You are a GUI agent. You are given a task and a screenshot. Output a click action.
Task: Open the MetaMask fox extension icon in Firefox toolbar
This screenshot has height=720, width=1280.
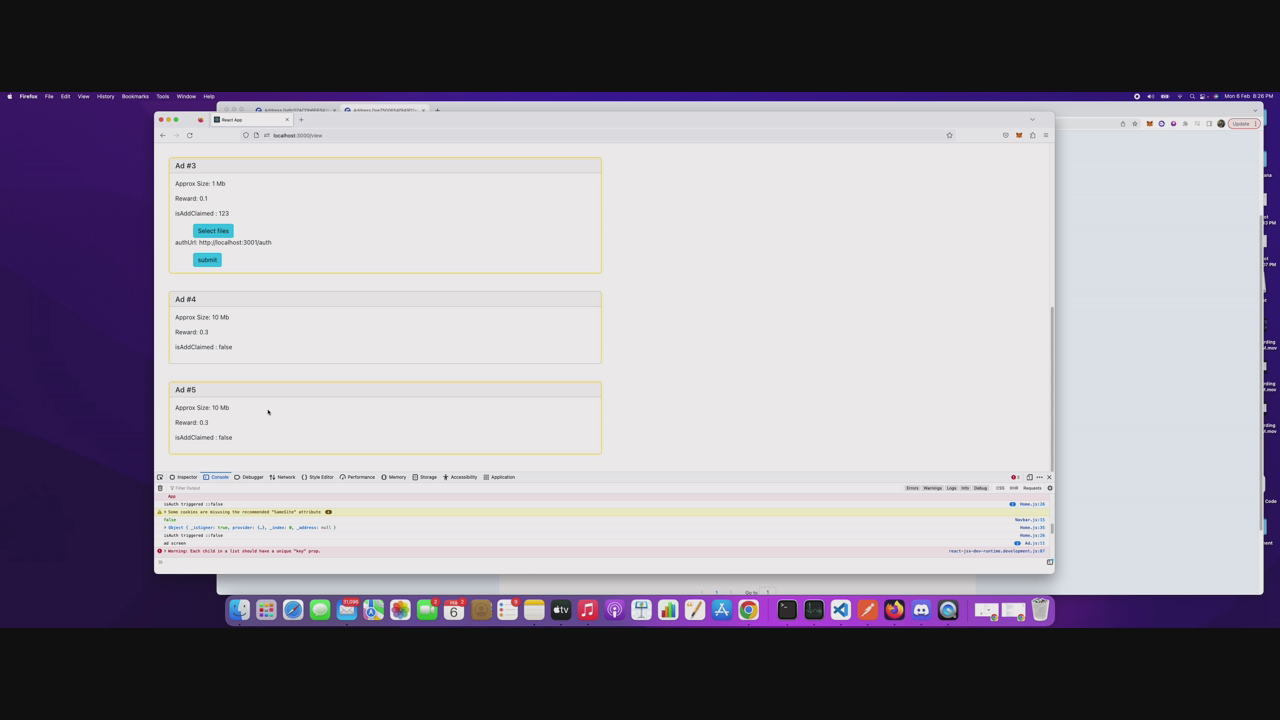[x=1019, y=135]
